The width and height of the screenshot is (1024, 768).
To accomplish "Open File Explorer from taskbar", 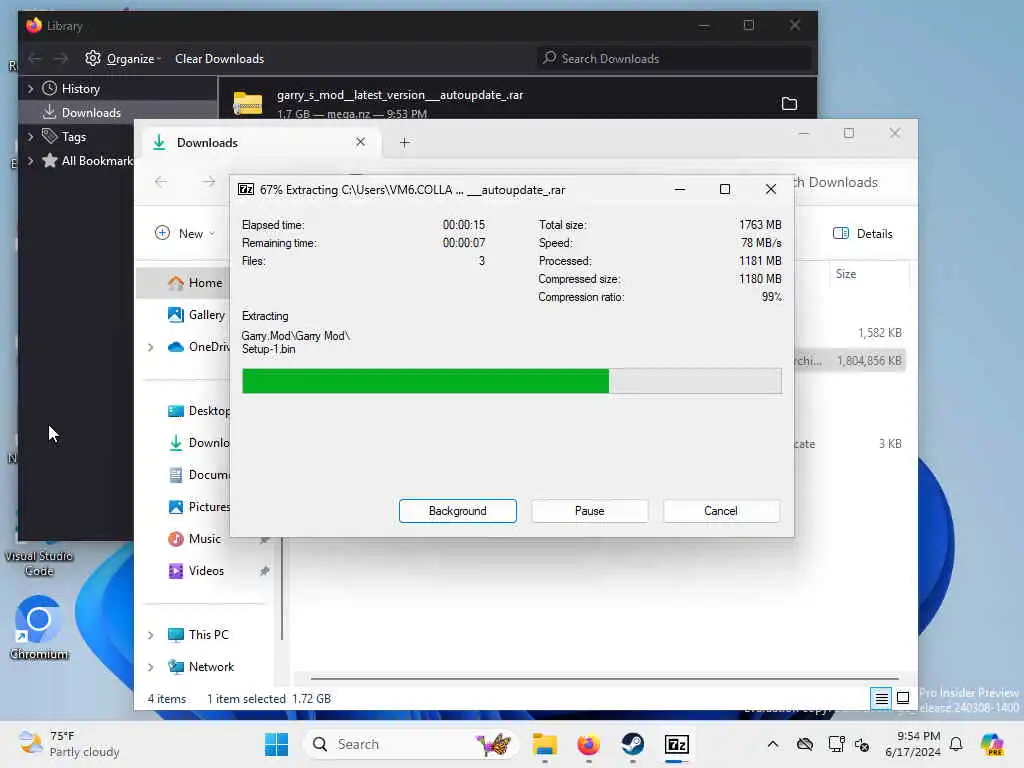I will [544, 744].
